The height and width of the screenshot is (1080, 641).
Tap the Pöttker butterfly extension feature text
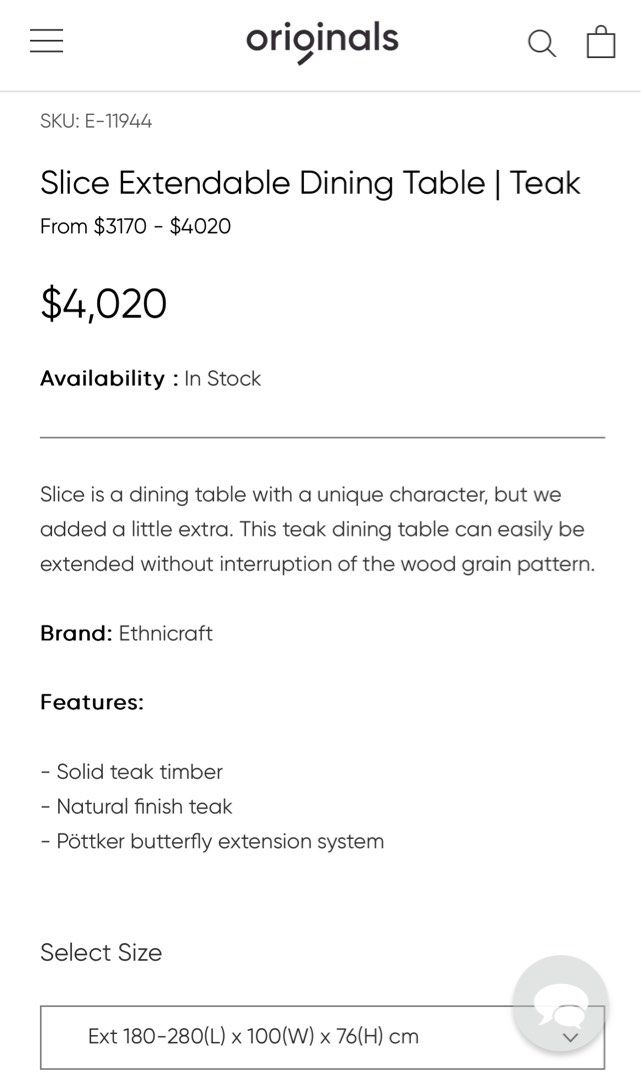tap(212, 841)
